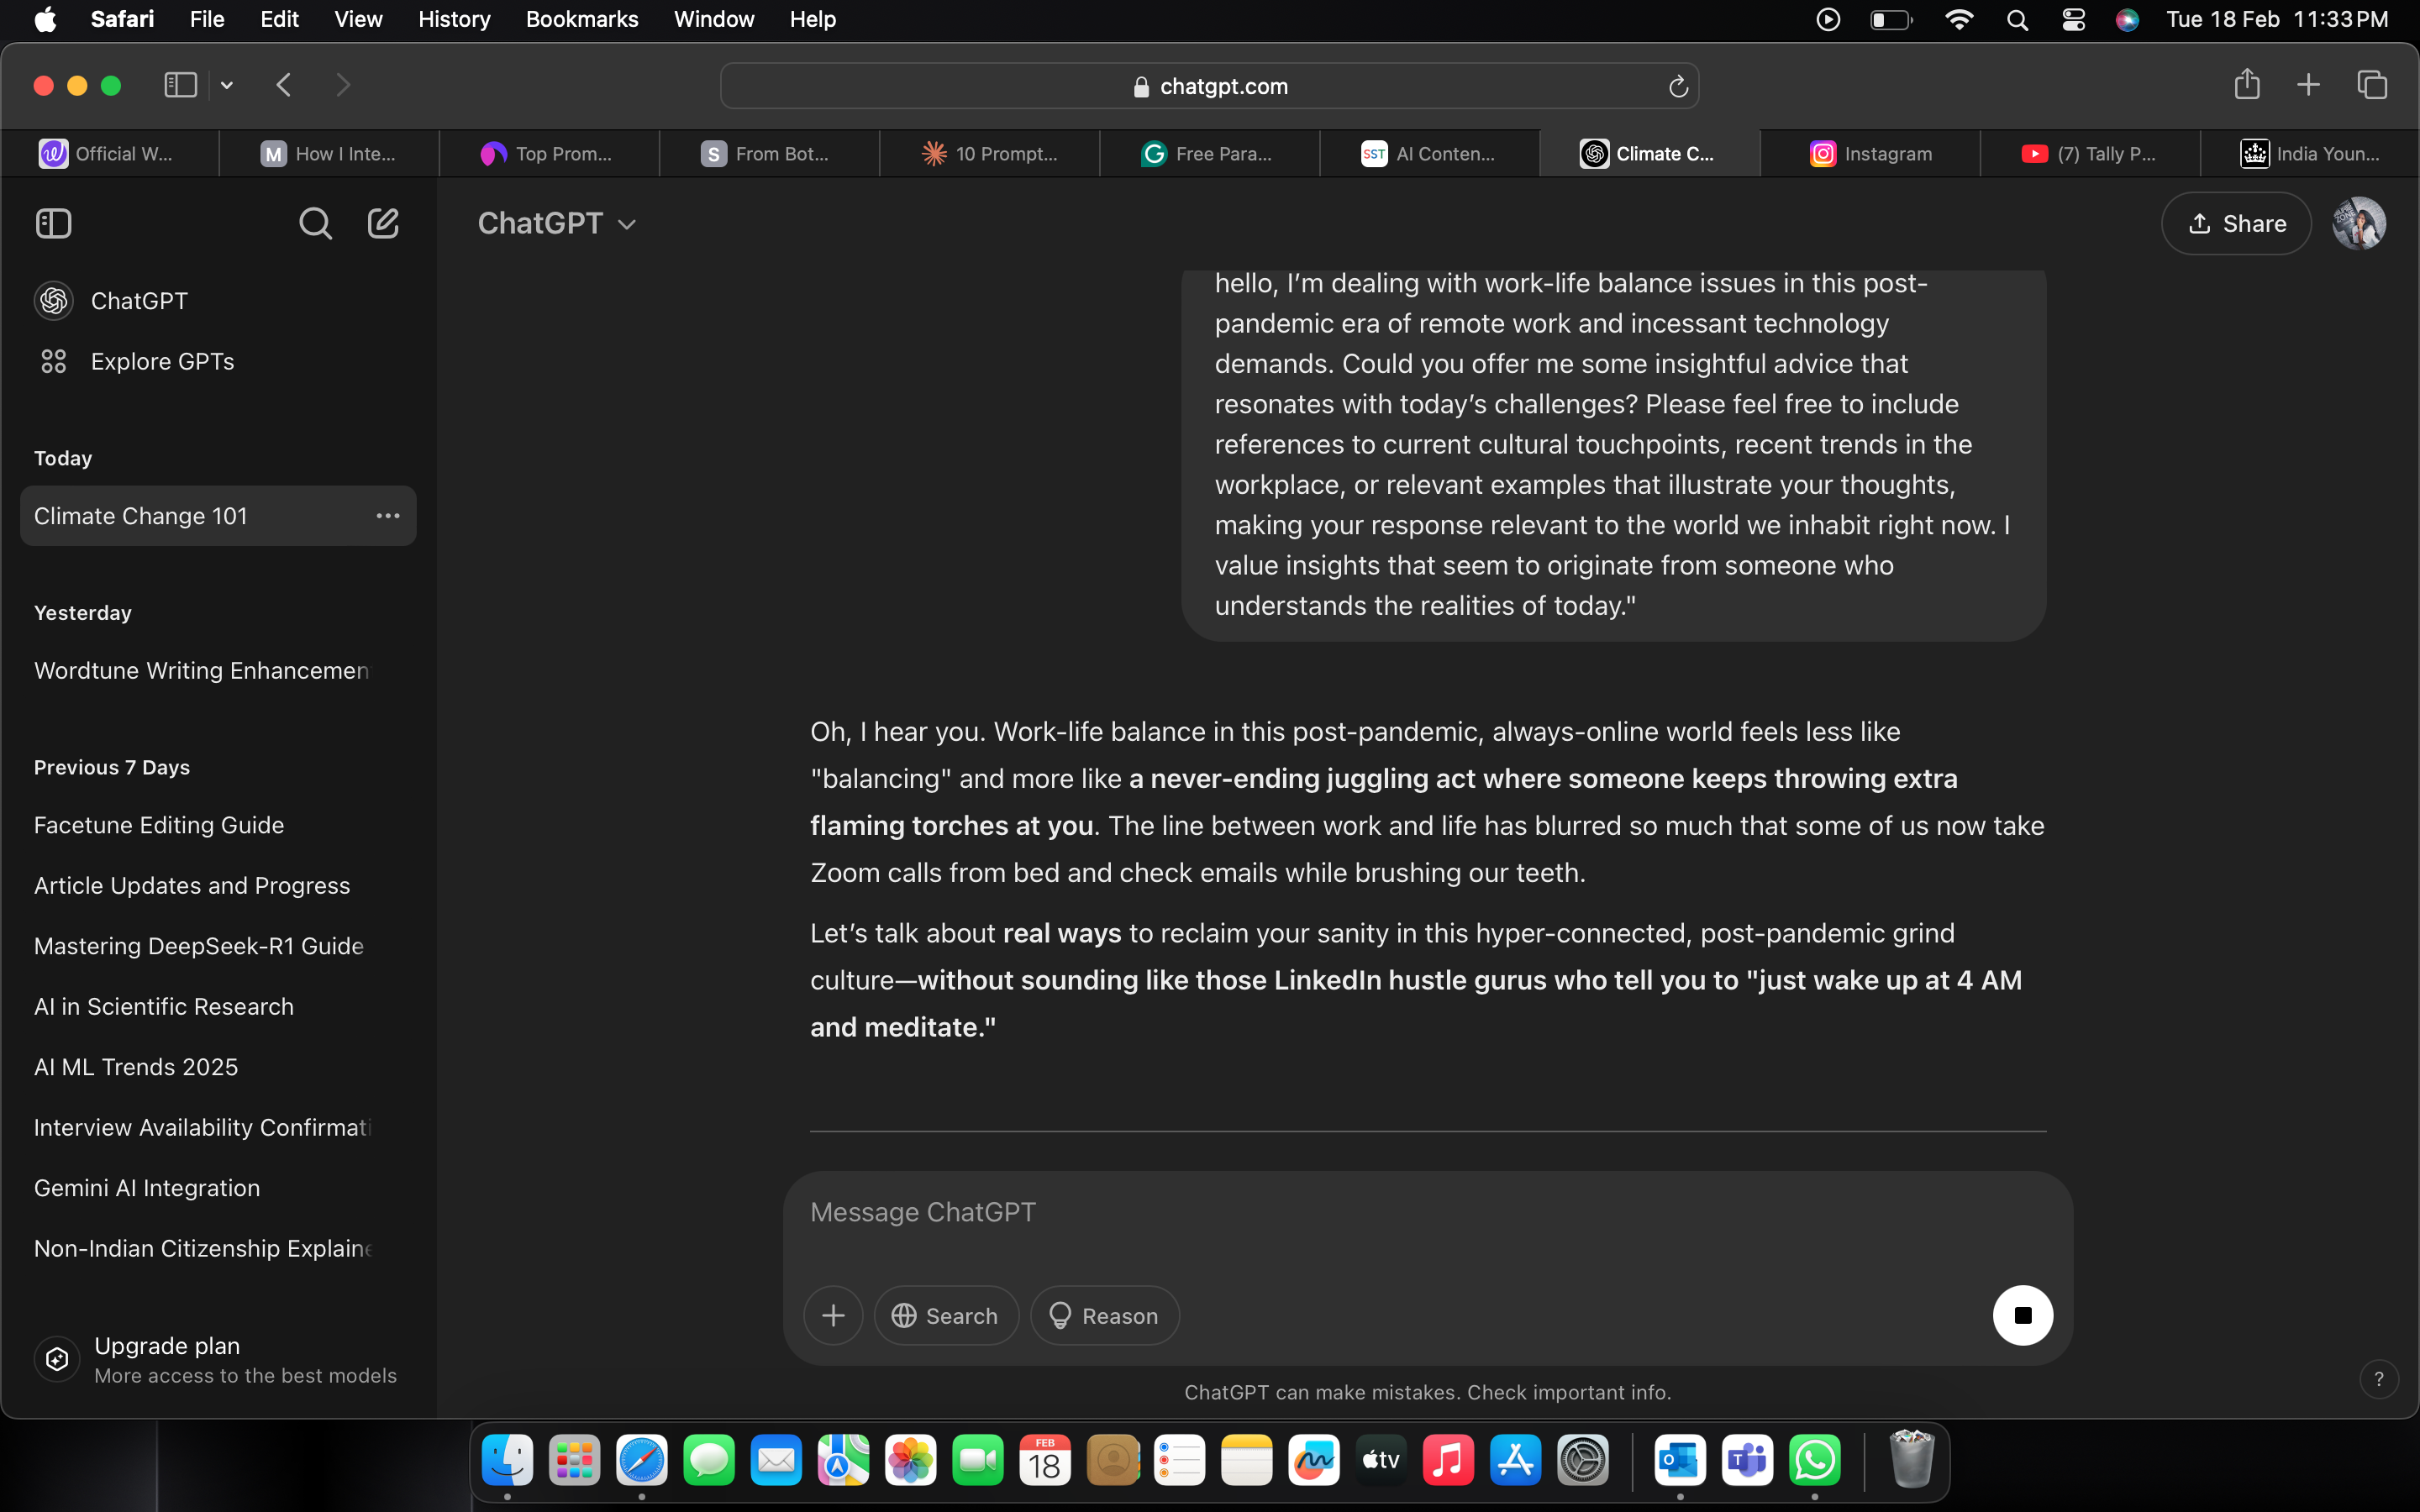Open the user profile avatar

[2359, 223]
